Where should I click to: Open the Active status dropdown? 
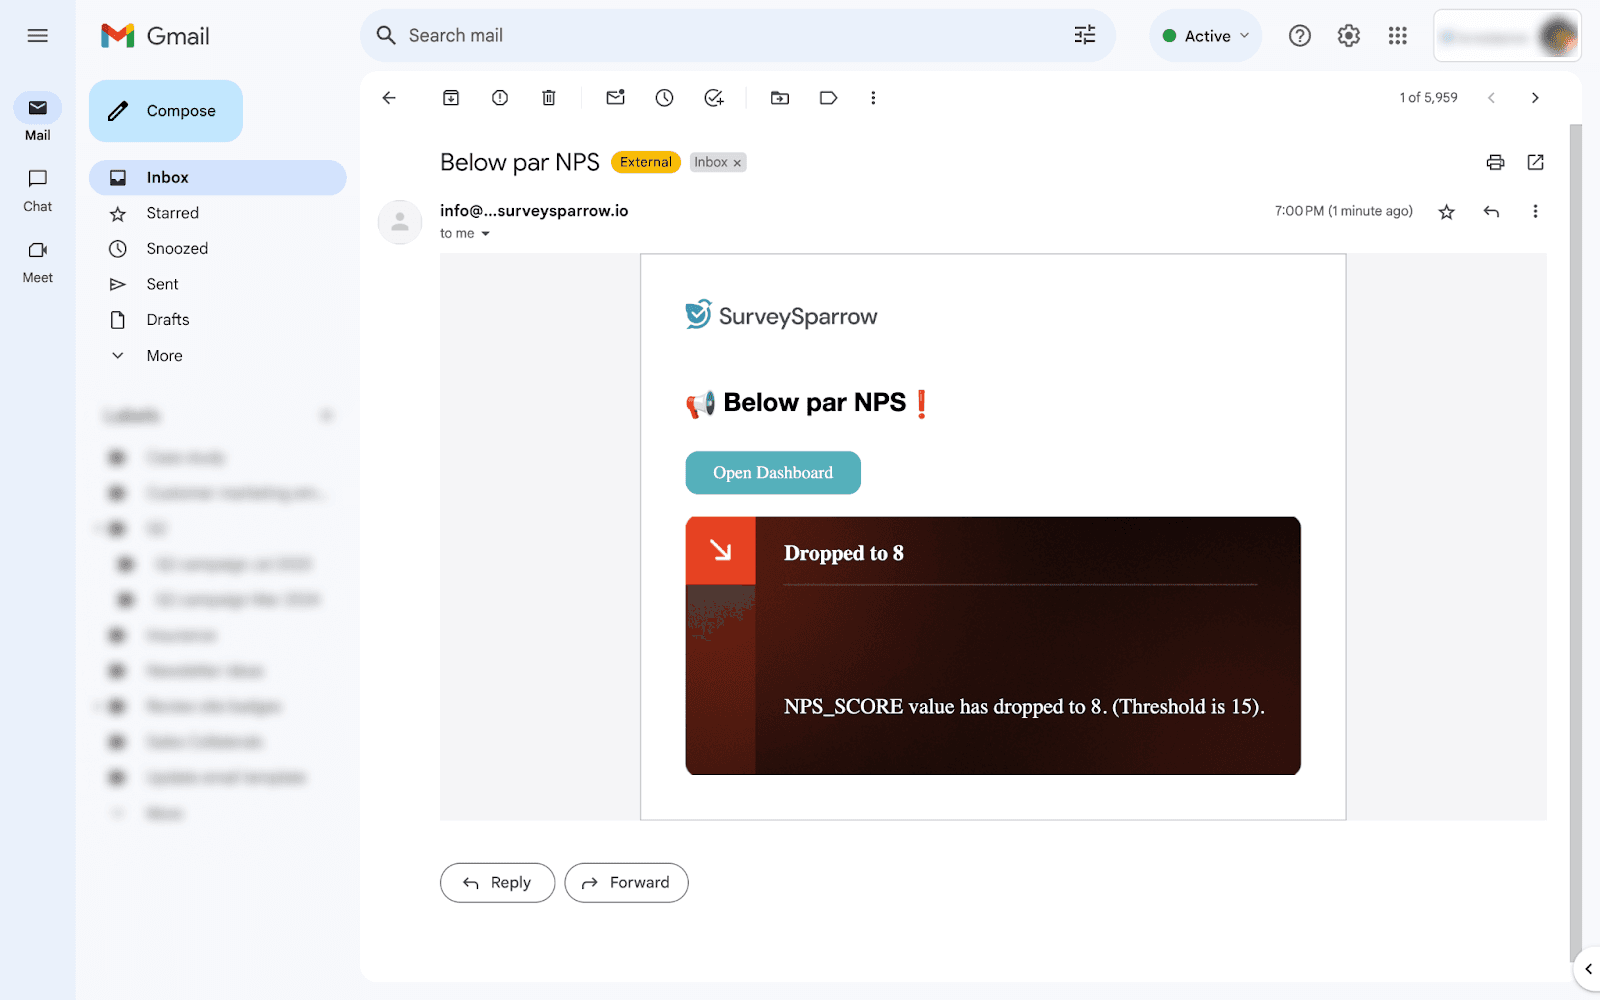pyautogui.click(x=1206, y=36)
